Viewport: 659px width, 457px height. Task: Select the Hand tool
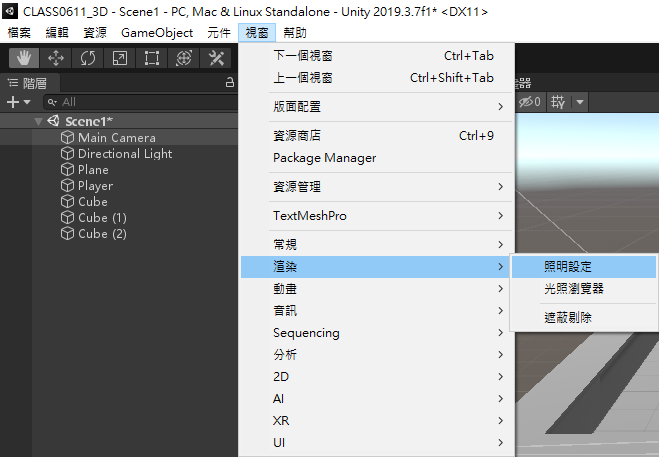coord(24,59)
